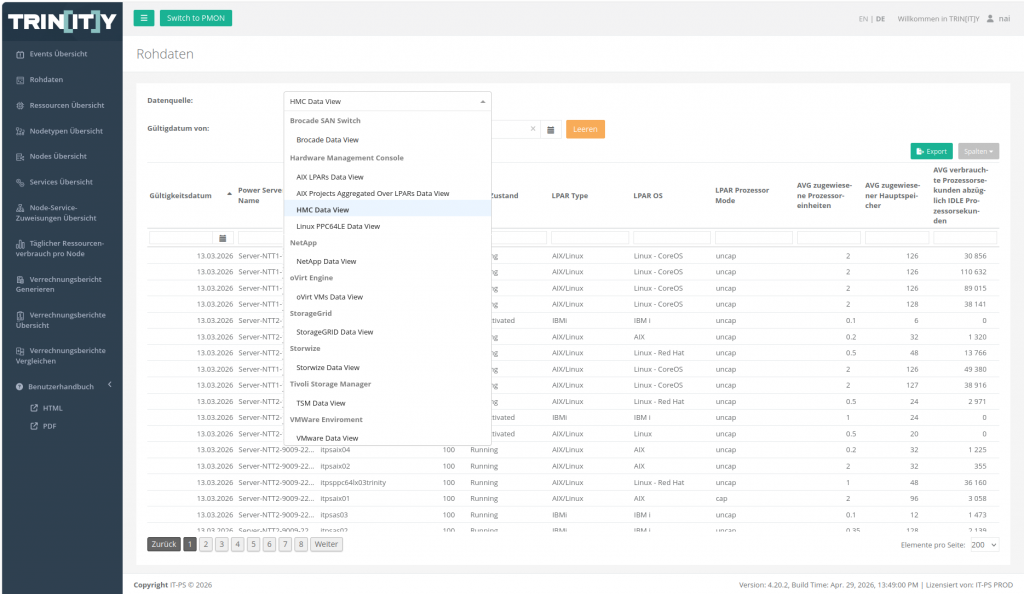Click the Events Übersicht sidebar icon
This screenshot has height=594, width=1024.
tap(20, 54)
